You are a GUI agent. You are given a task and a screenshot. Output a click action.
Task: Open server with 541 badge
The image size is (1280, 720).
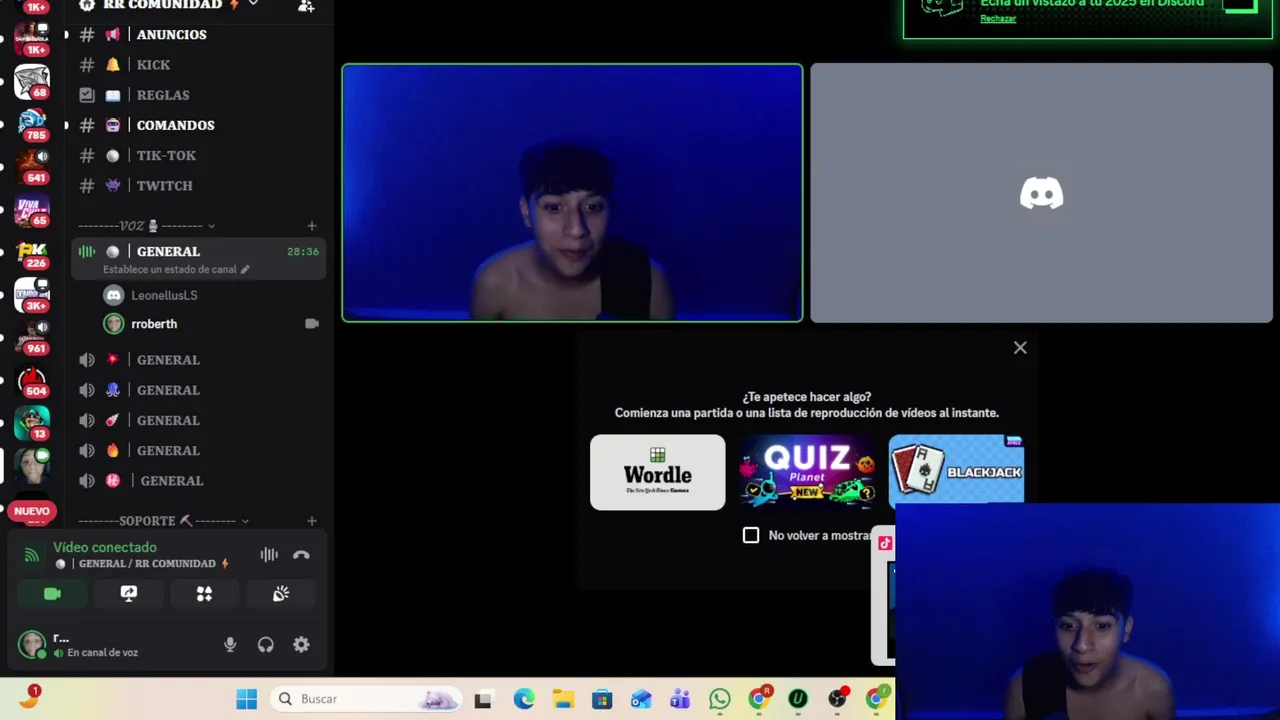[32, 167]
